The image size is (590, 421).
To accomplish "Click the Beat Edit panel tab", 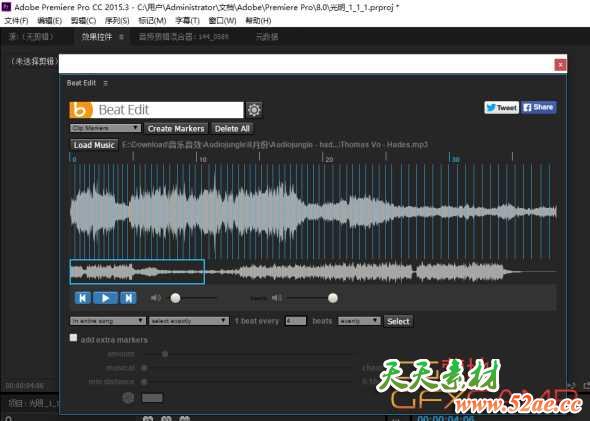I will pos(81,83).
